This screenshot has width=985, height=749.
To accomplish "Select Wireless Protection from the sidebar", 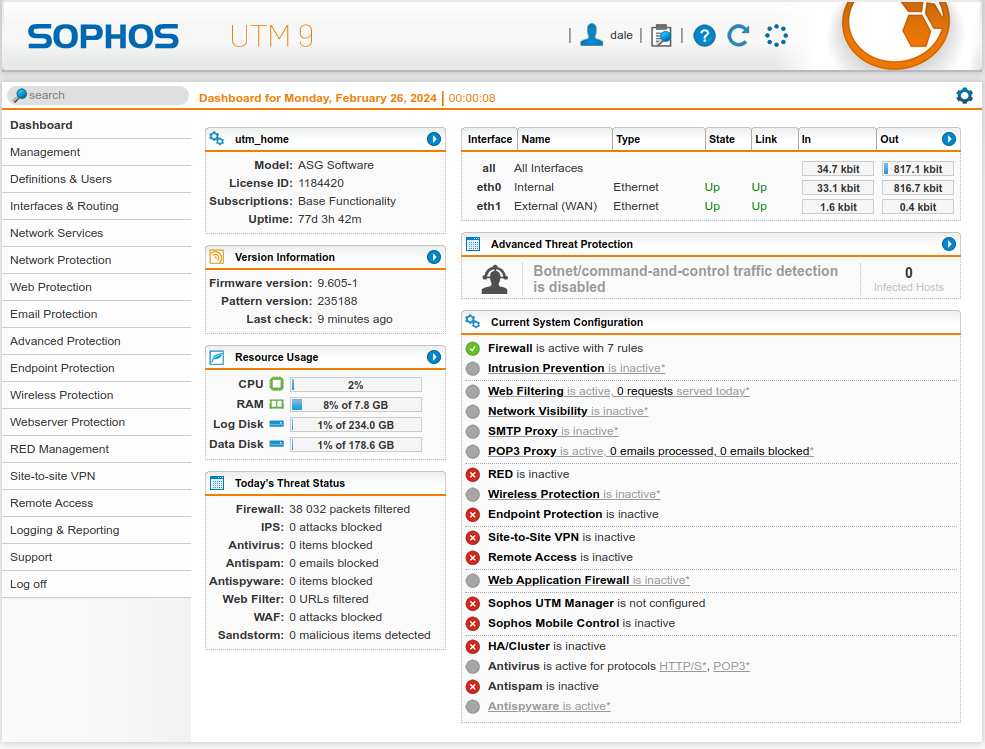I will [62, 394].
